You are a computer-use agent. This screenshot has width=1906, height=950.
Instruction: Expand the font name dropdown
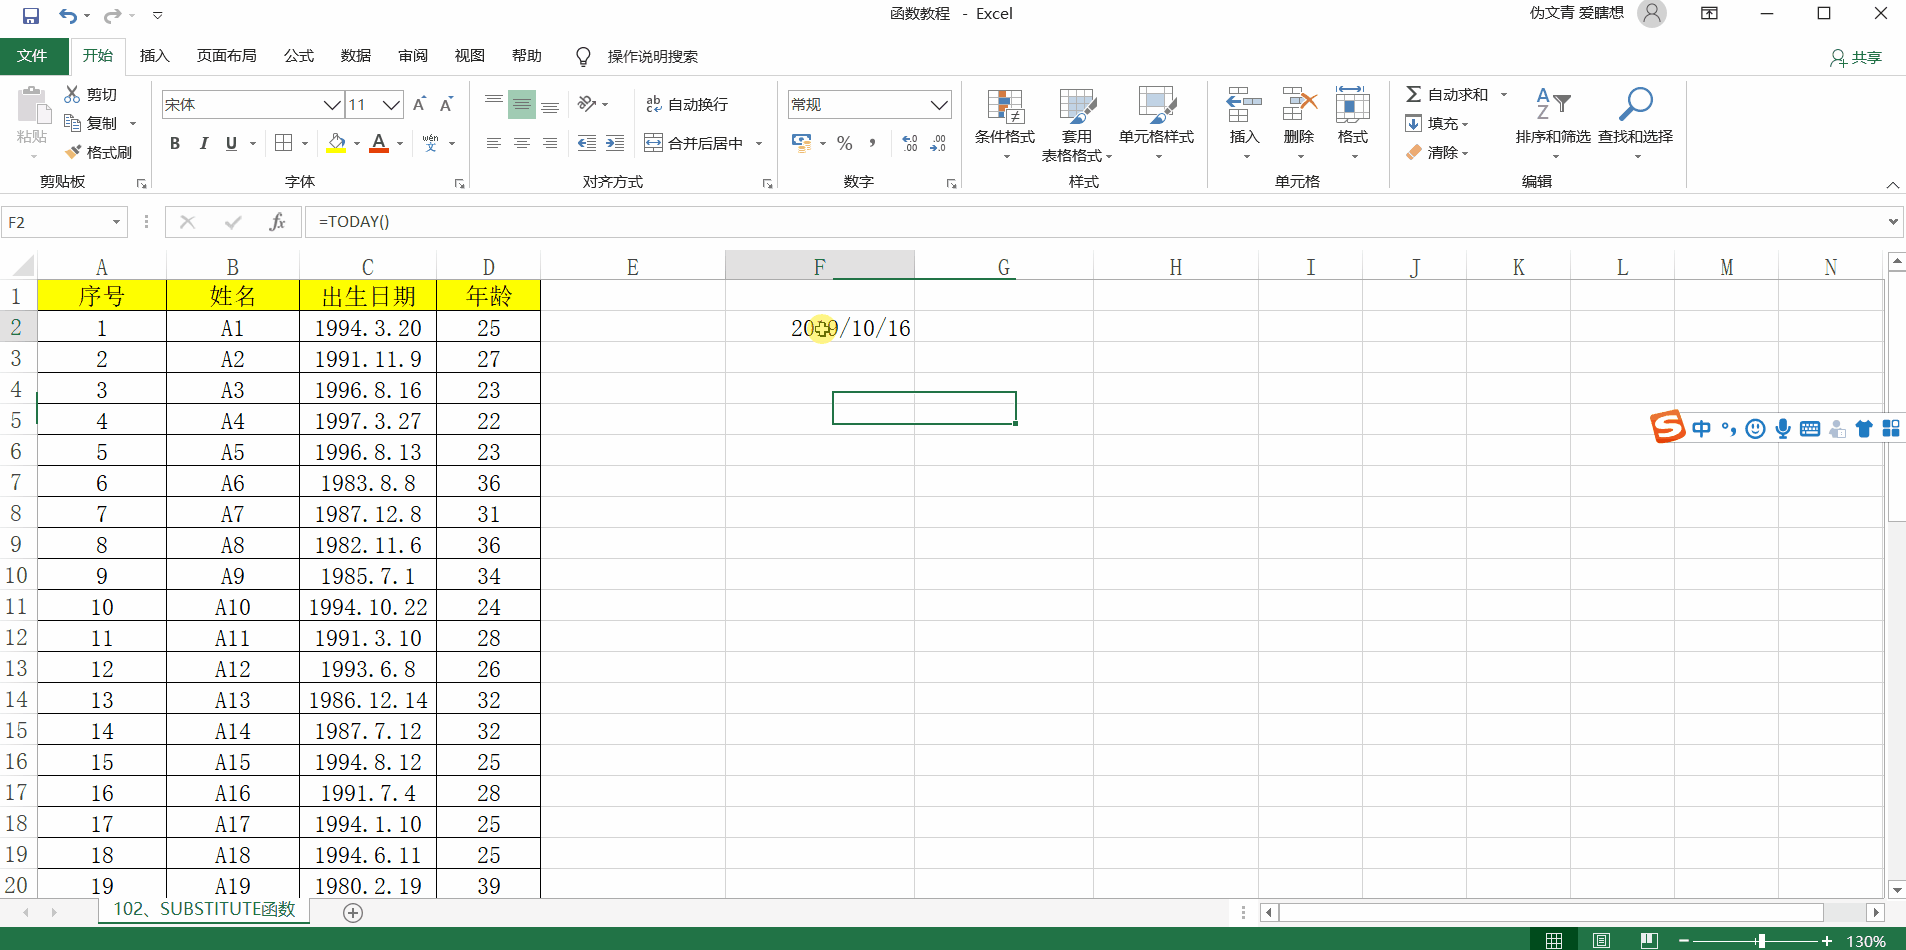tap(332, 104)
